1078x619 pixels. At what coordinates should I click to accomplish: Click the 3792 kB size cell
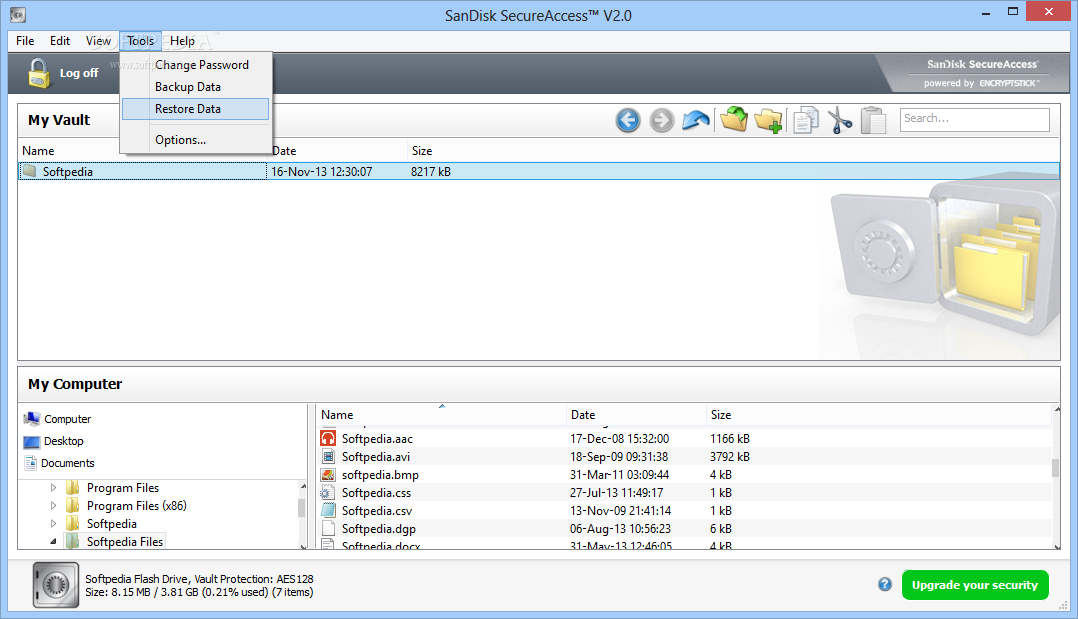[x=730, y=457]
